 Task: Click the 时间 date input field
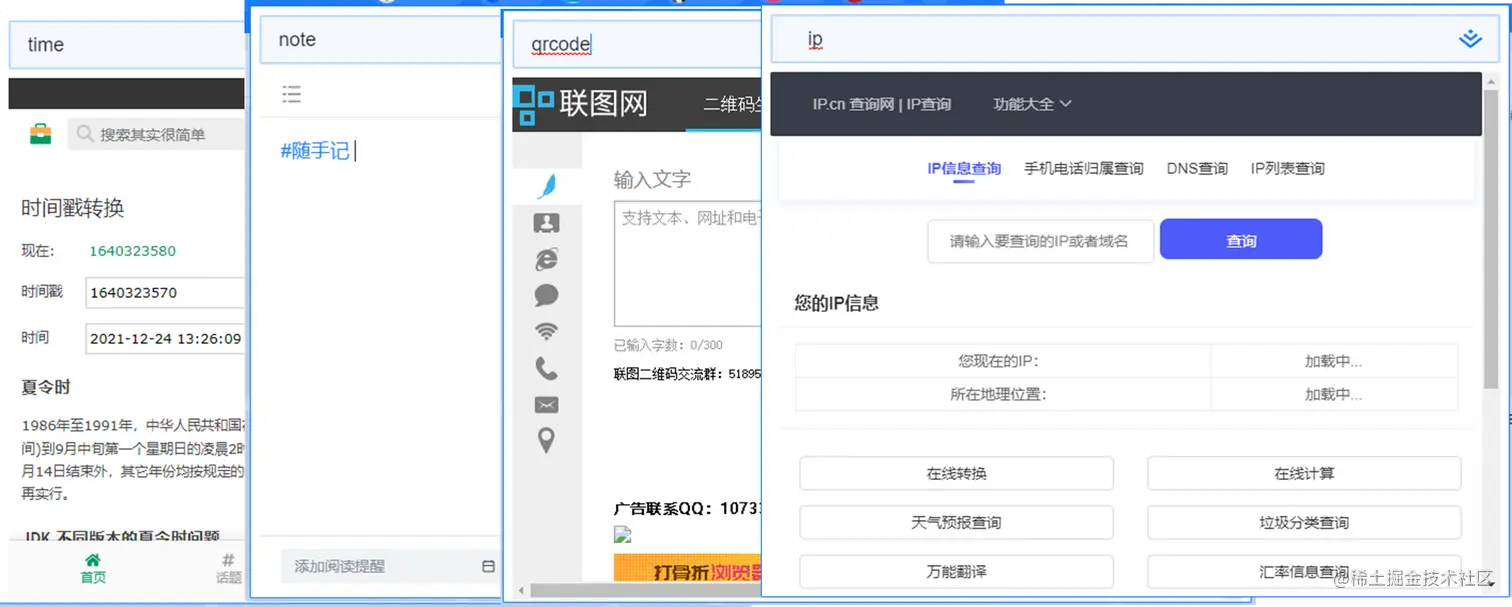point(165,339)
